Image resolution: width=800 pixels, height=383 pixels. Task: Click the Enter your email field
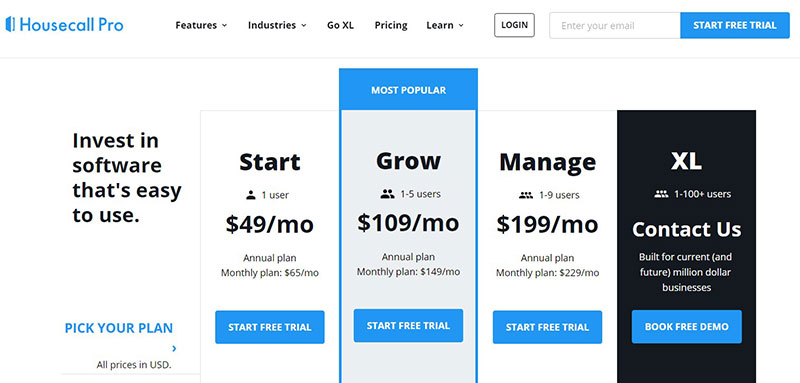[615, 25]
